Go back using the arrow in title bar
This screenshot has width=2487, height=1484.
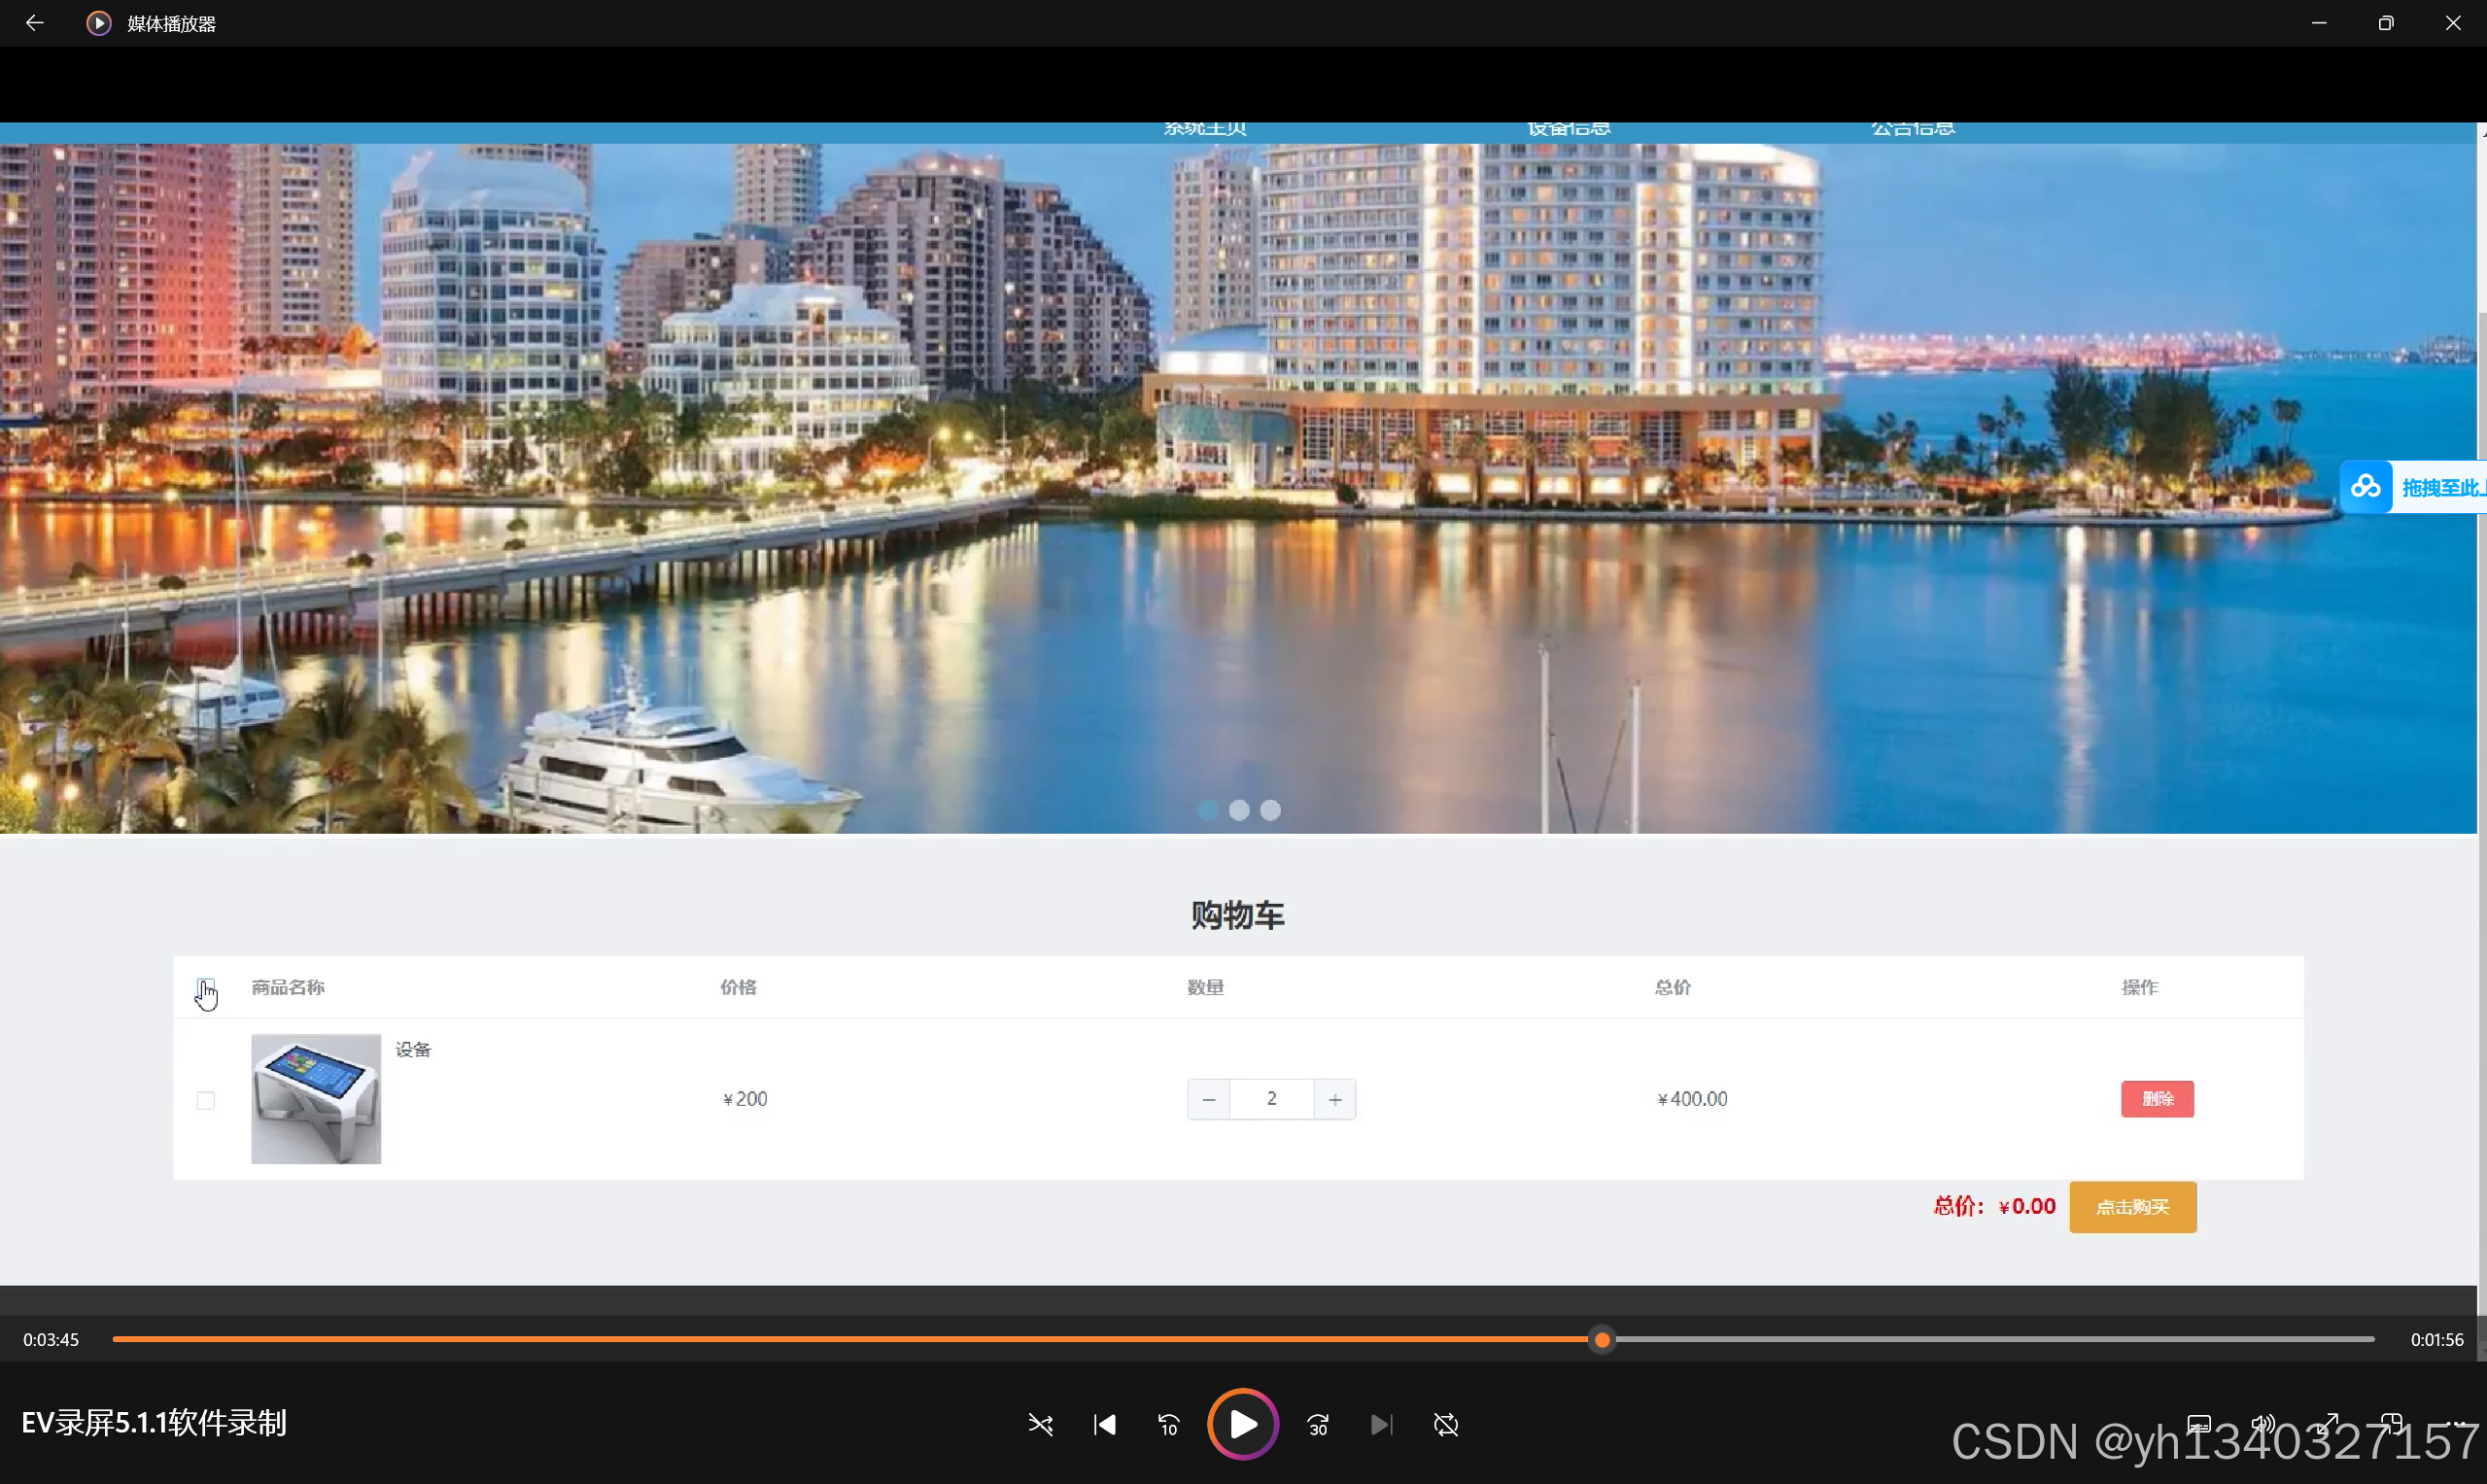coord(35,23)
